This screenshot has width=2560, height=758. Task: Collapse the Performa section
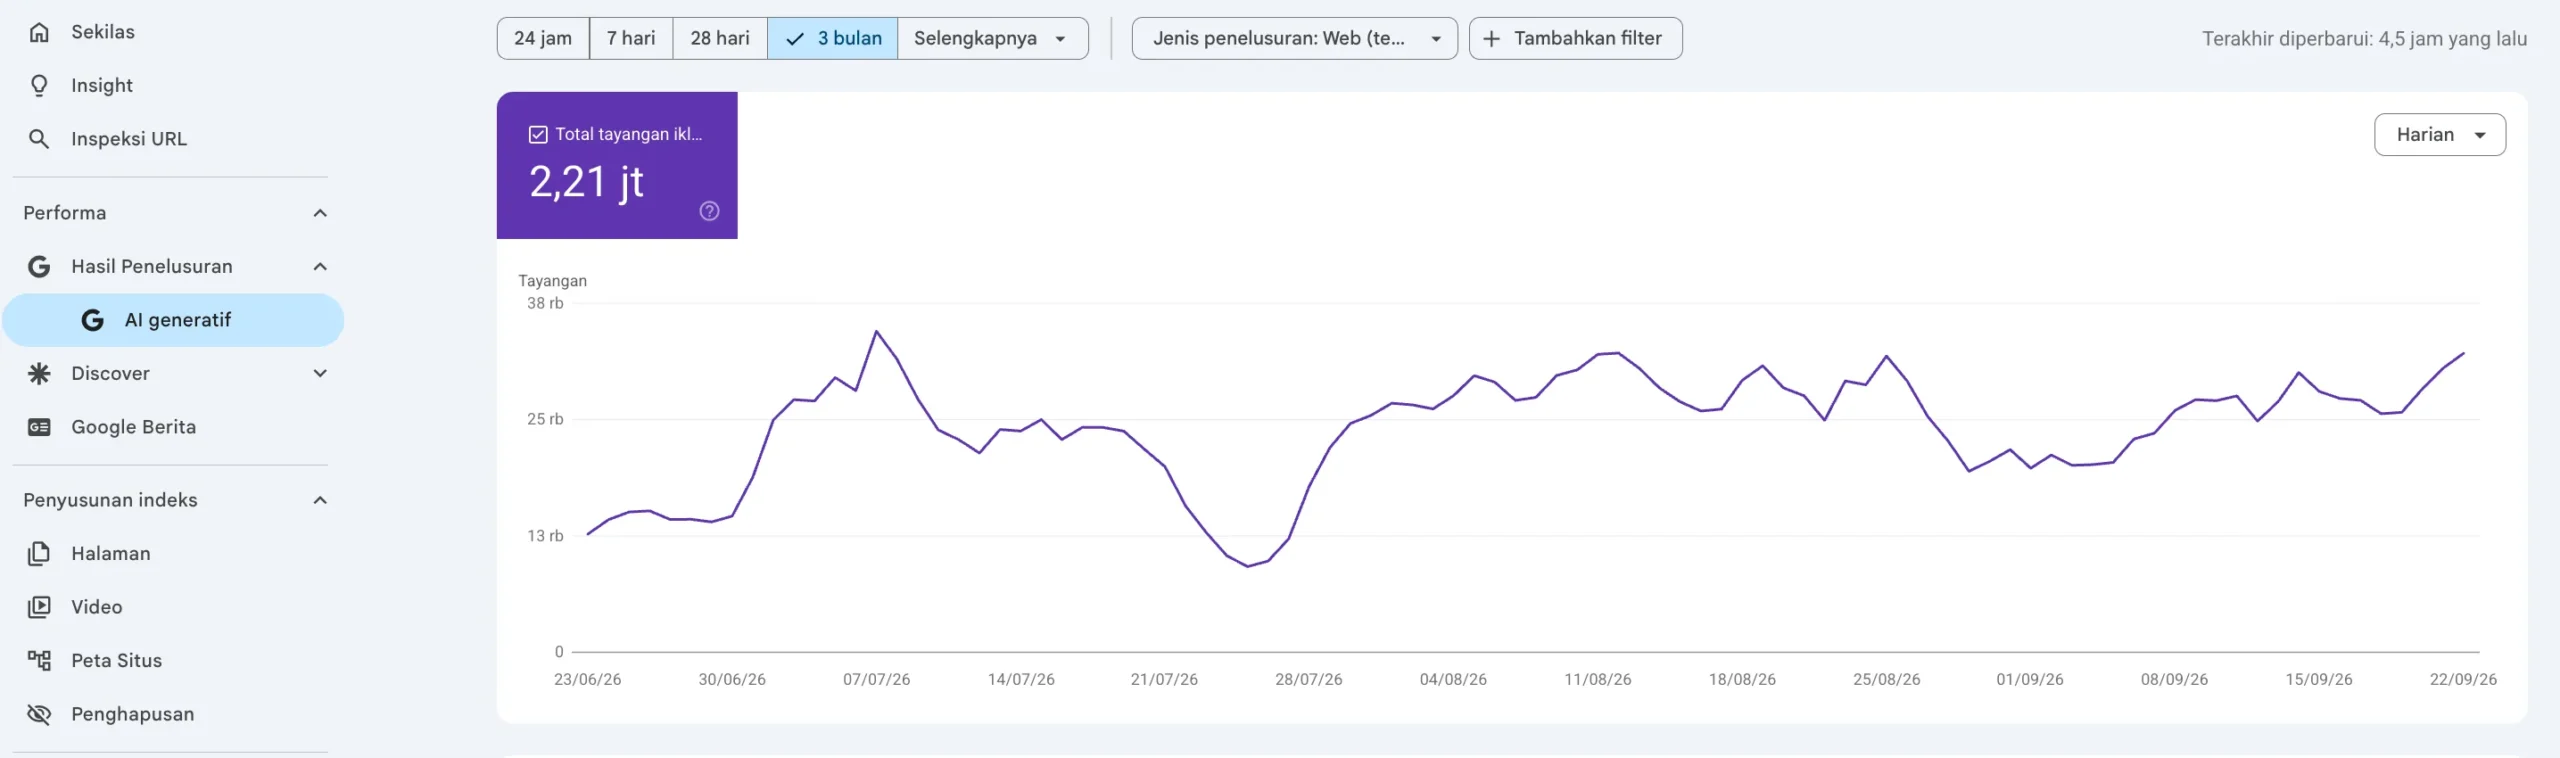pyautogui.click(x=320, y=213)
